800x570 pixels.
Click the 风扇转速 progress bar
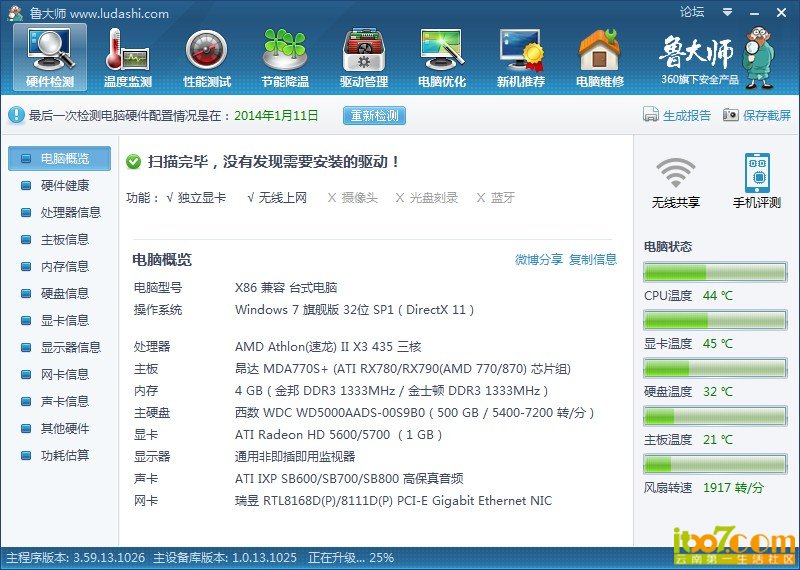715,464
